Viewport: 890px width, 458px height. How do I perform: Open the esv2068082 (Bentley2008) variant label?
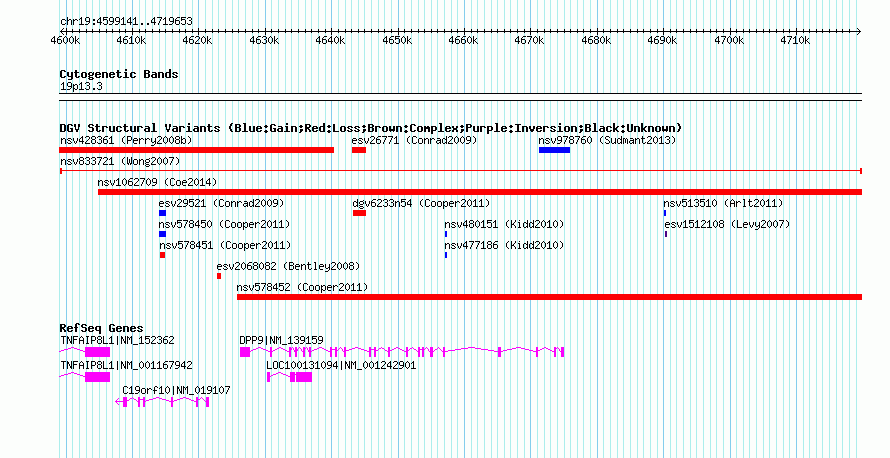click(x=288, y=266)
